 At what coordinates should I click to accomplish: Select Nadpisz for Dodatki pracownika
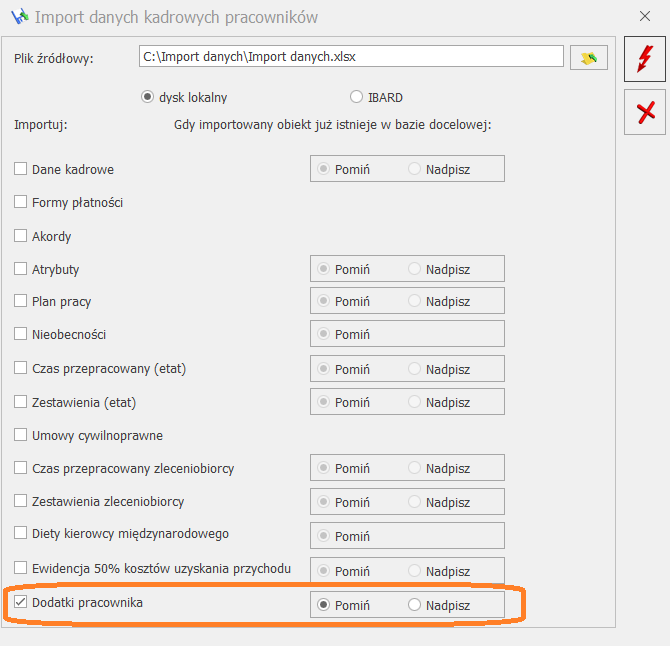point(414,605)
